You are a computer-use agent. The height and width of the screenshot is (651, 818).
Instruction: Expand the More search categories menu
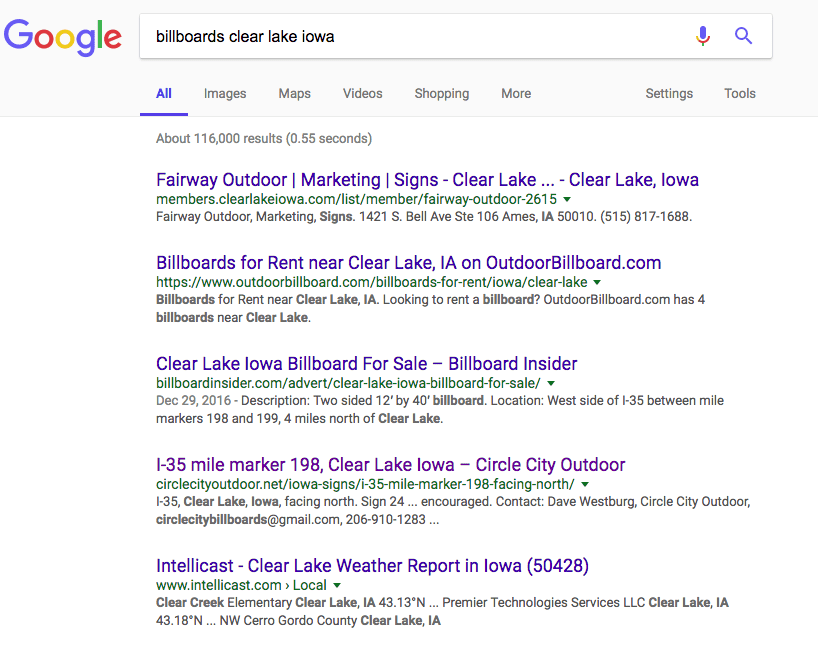click(x=516, y=93)
